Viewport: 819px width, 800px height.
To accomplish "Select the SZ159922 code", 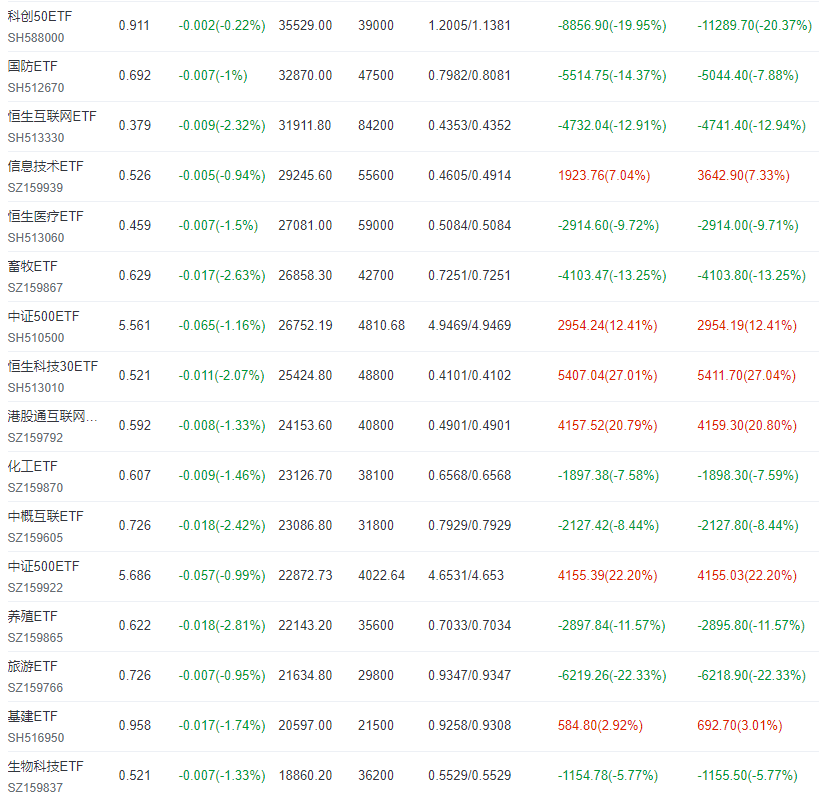I will [35, 588].
